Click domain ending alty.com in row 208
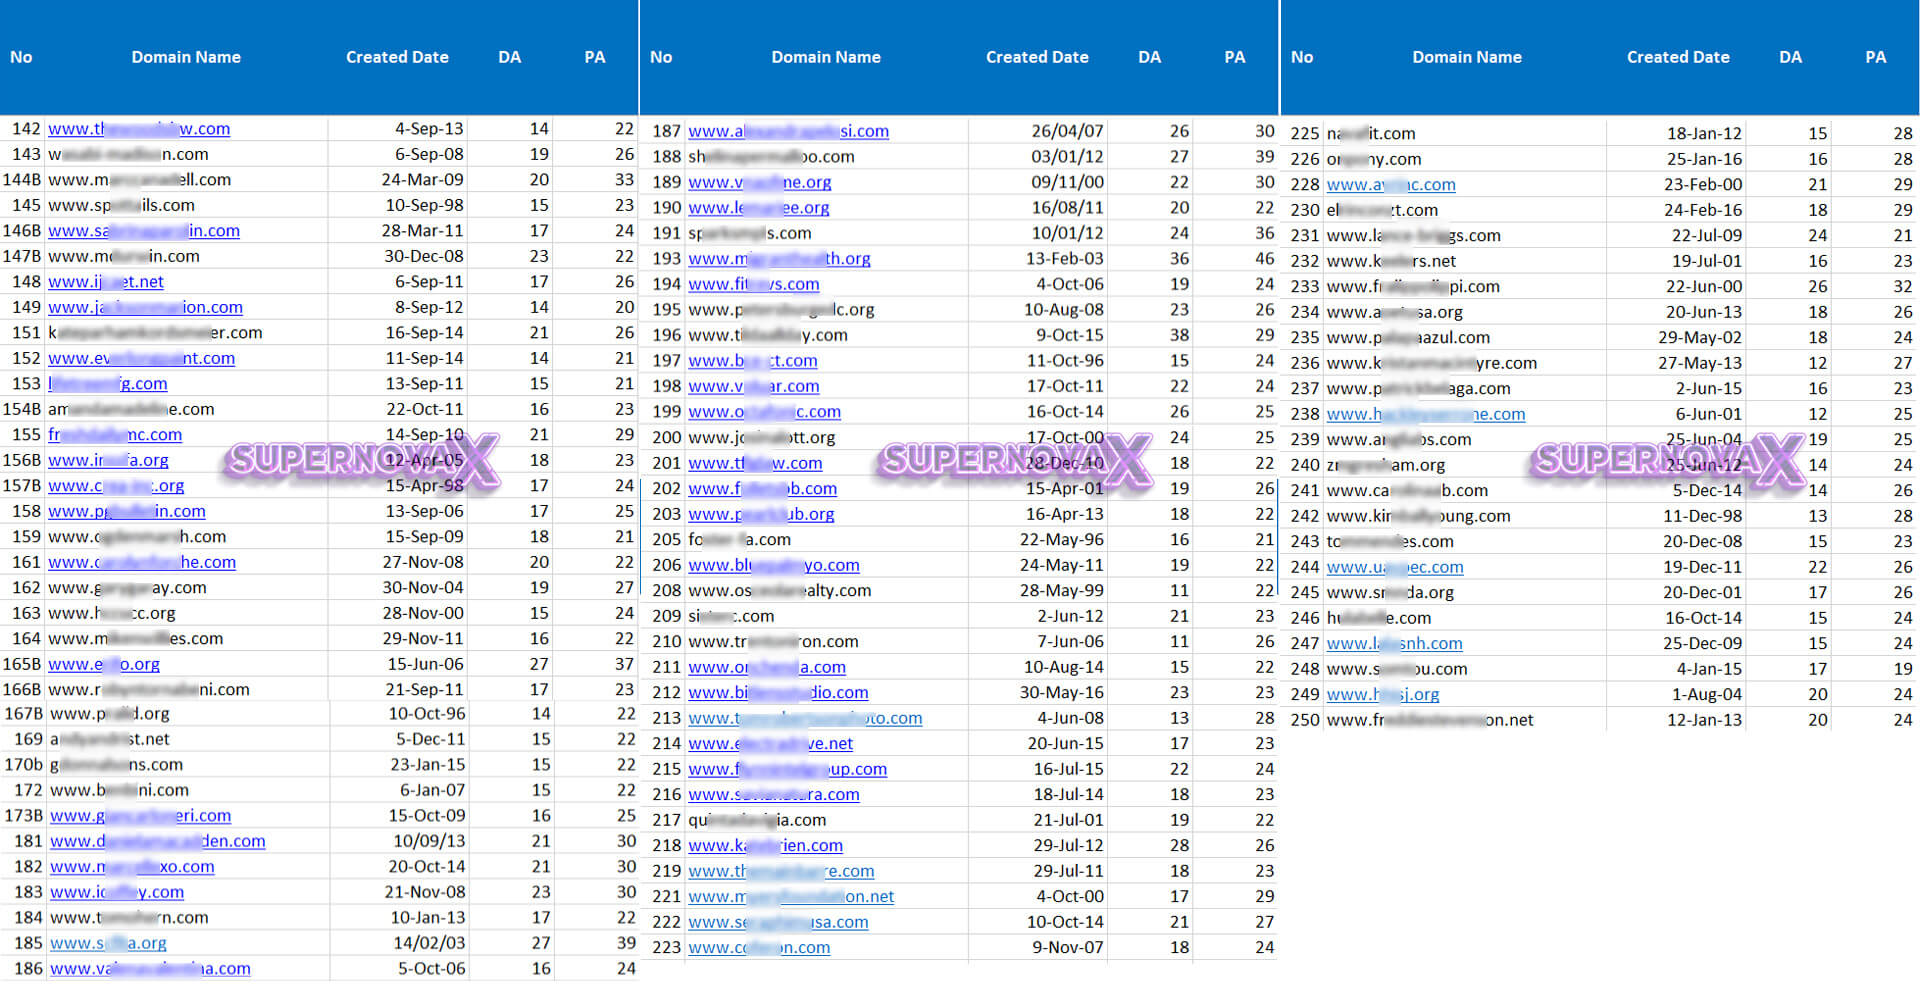Image resolution: width=1920 pixels, height=1006 pixels. (779, 591)
